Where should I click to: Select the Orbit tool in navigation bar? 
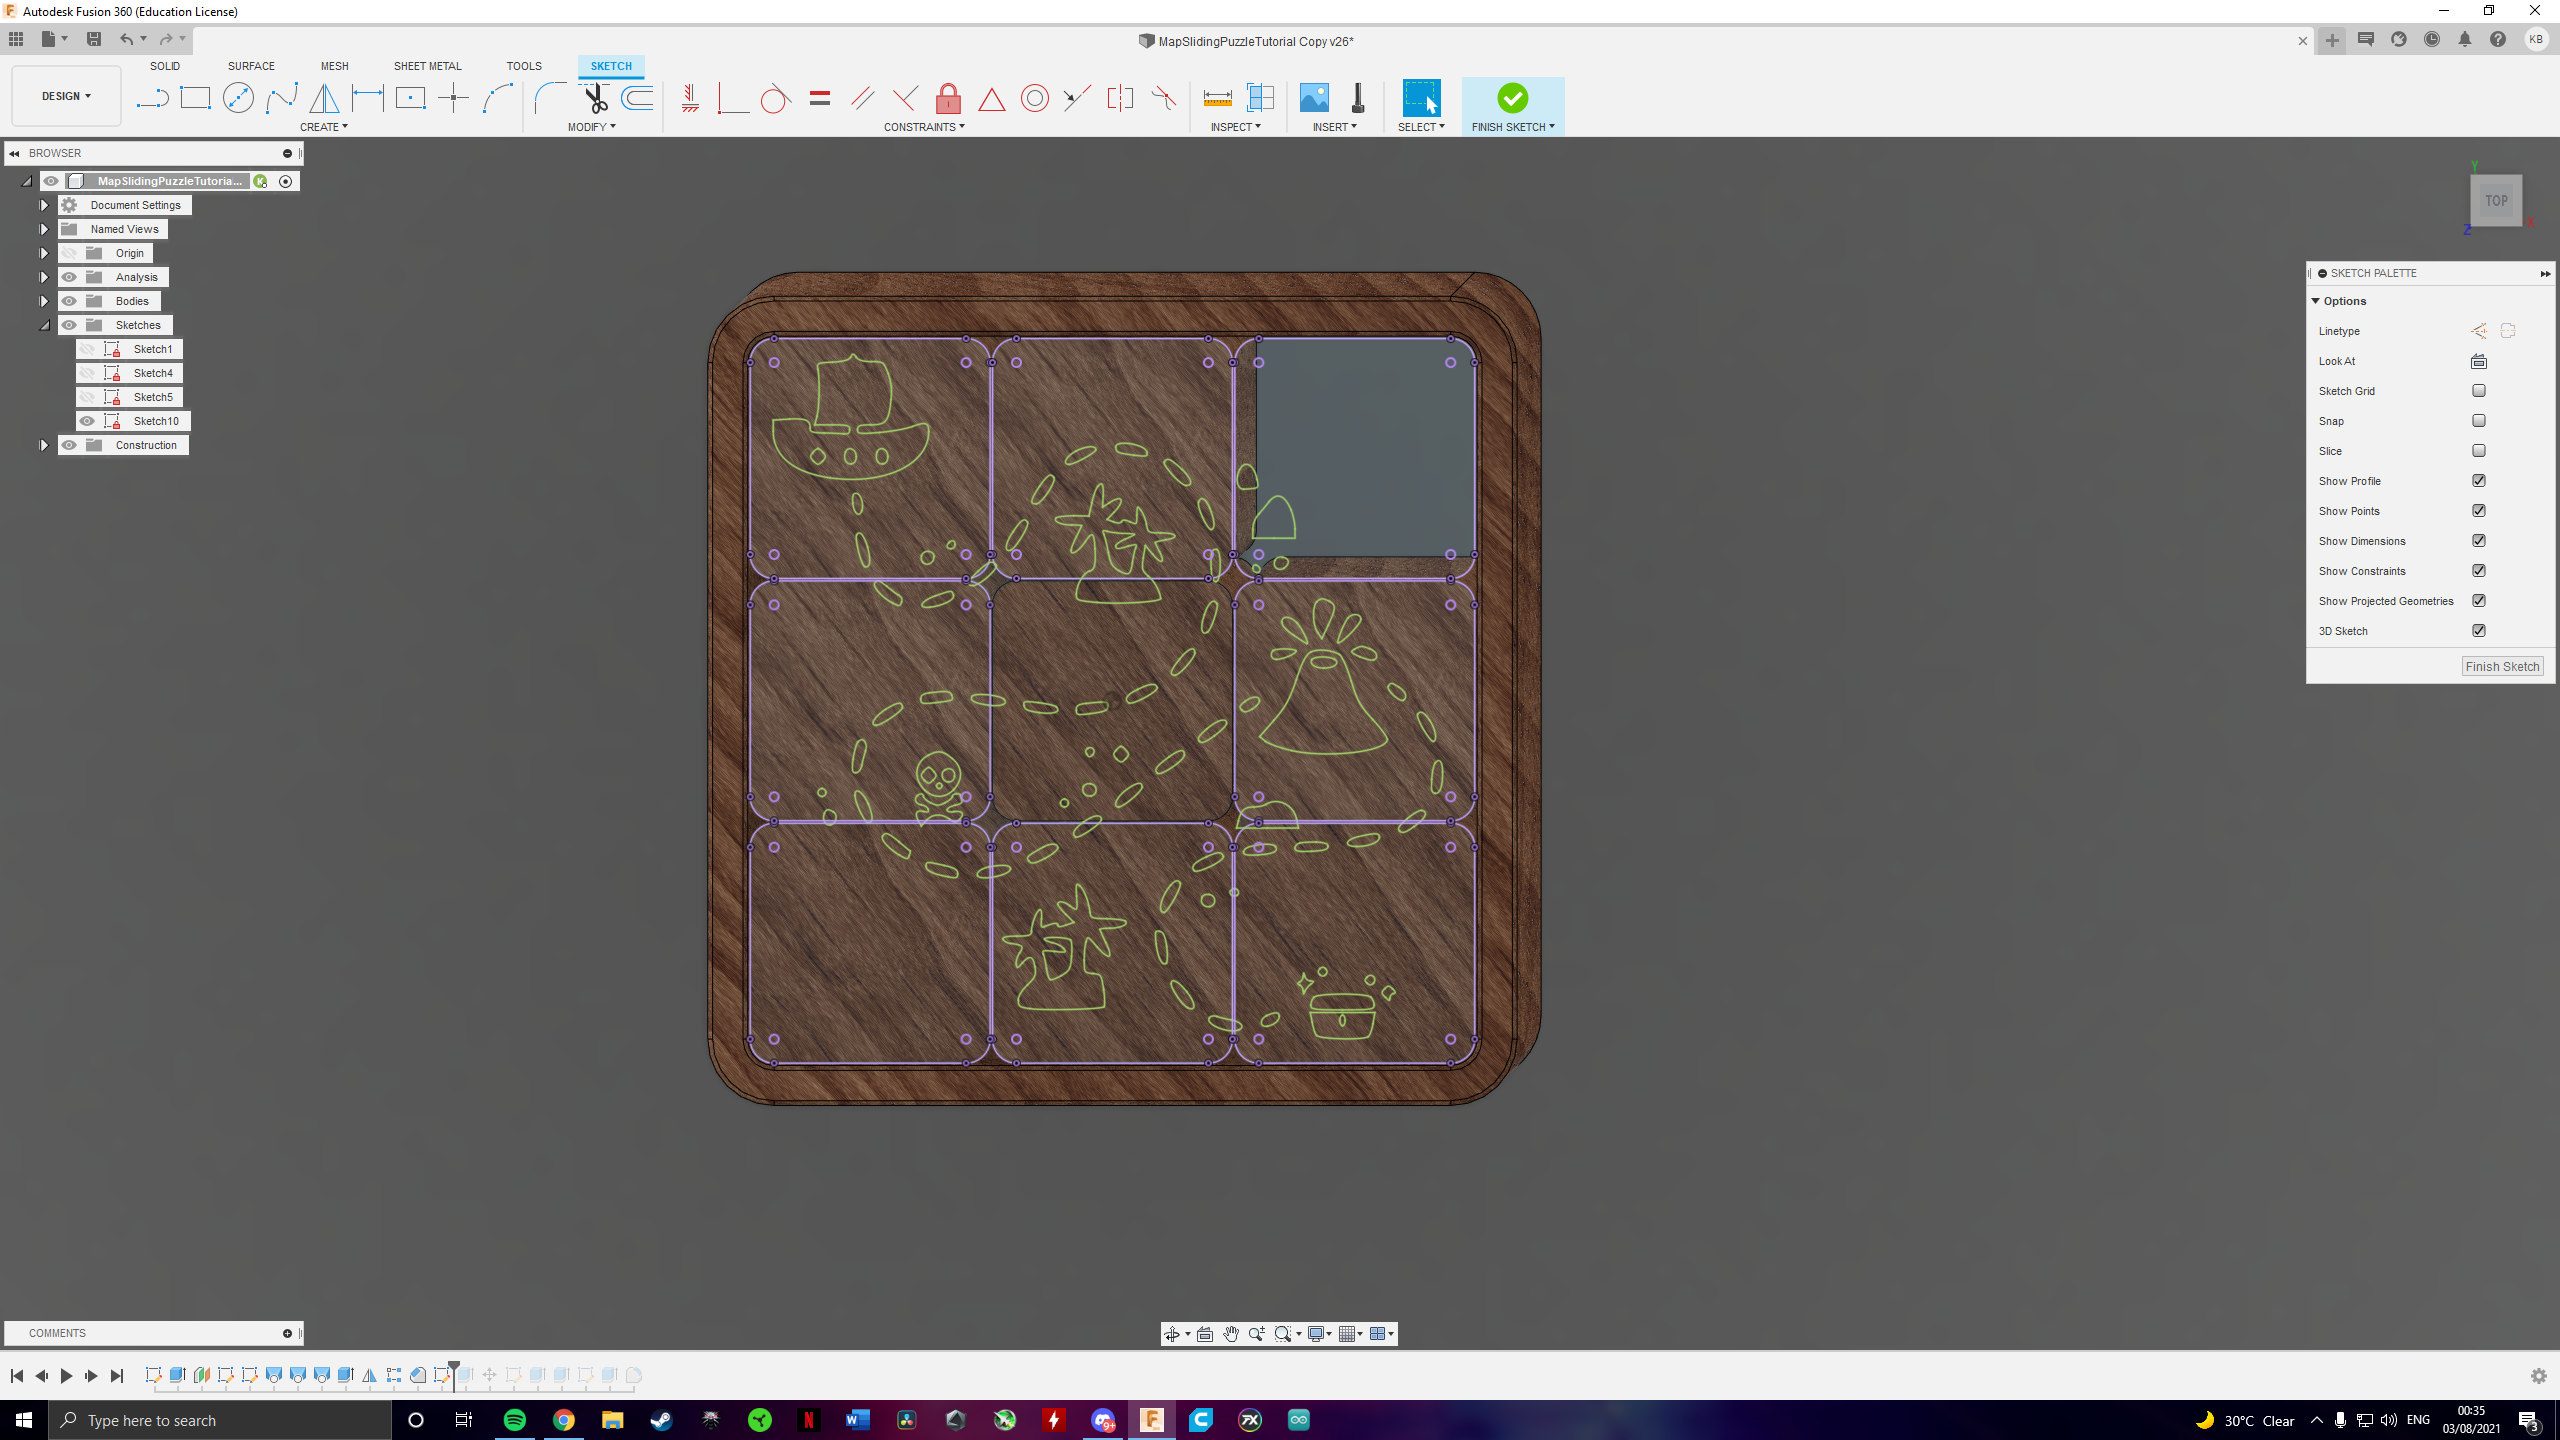coord(1174,1333)
